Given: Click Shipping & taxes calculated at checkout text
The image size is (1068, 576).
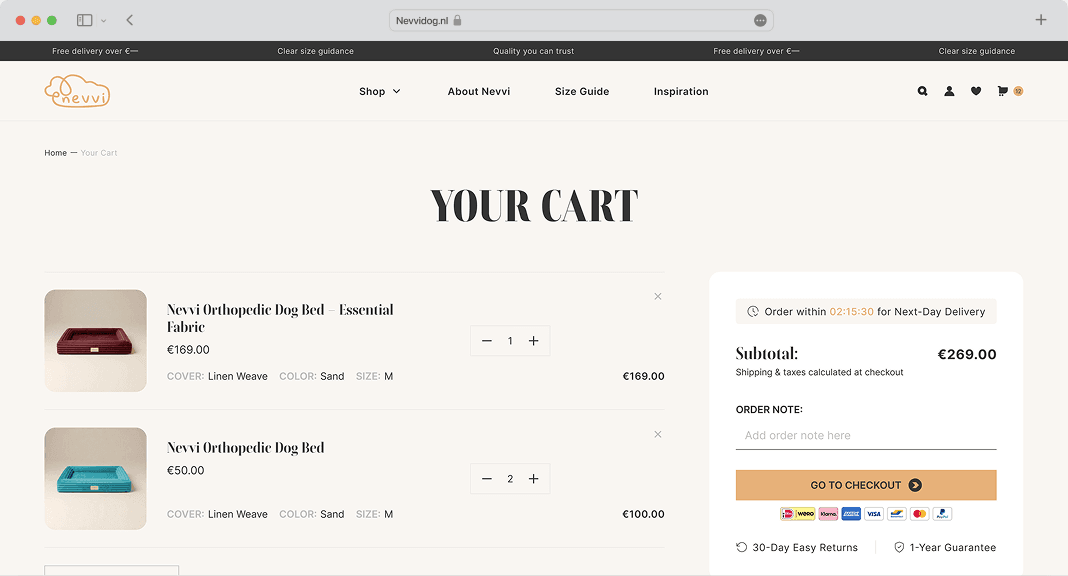Looking at the screenshot, I should point(819,372).
